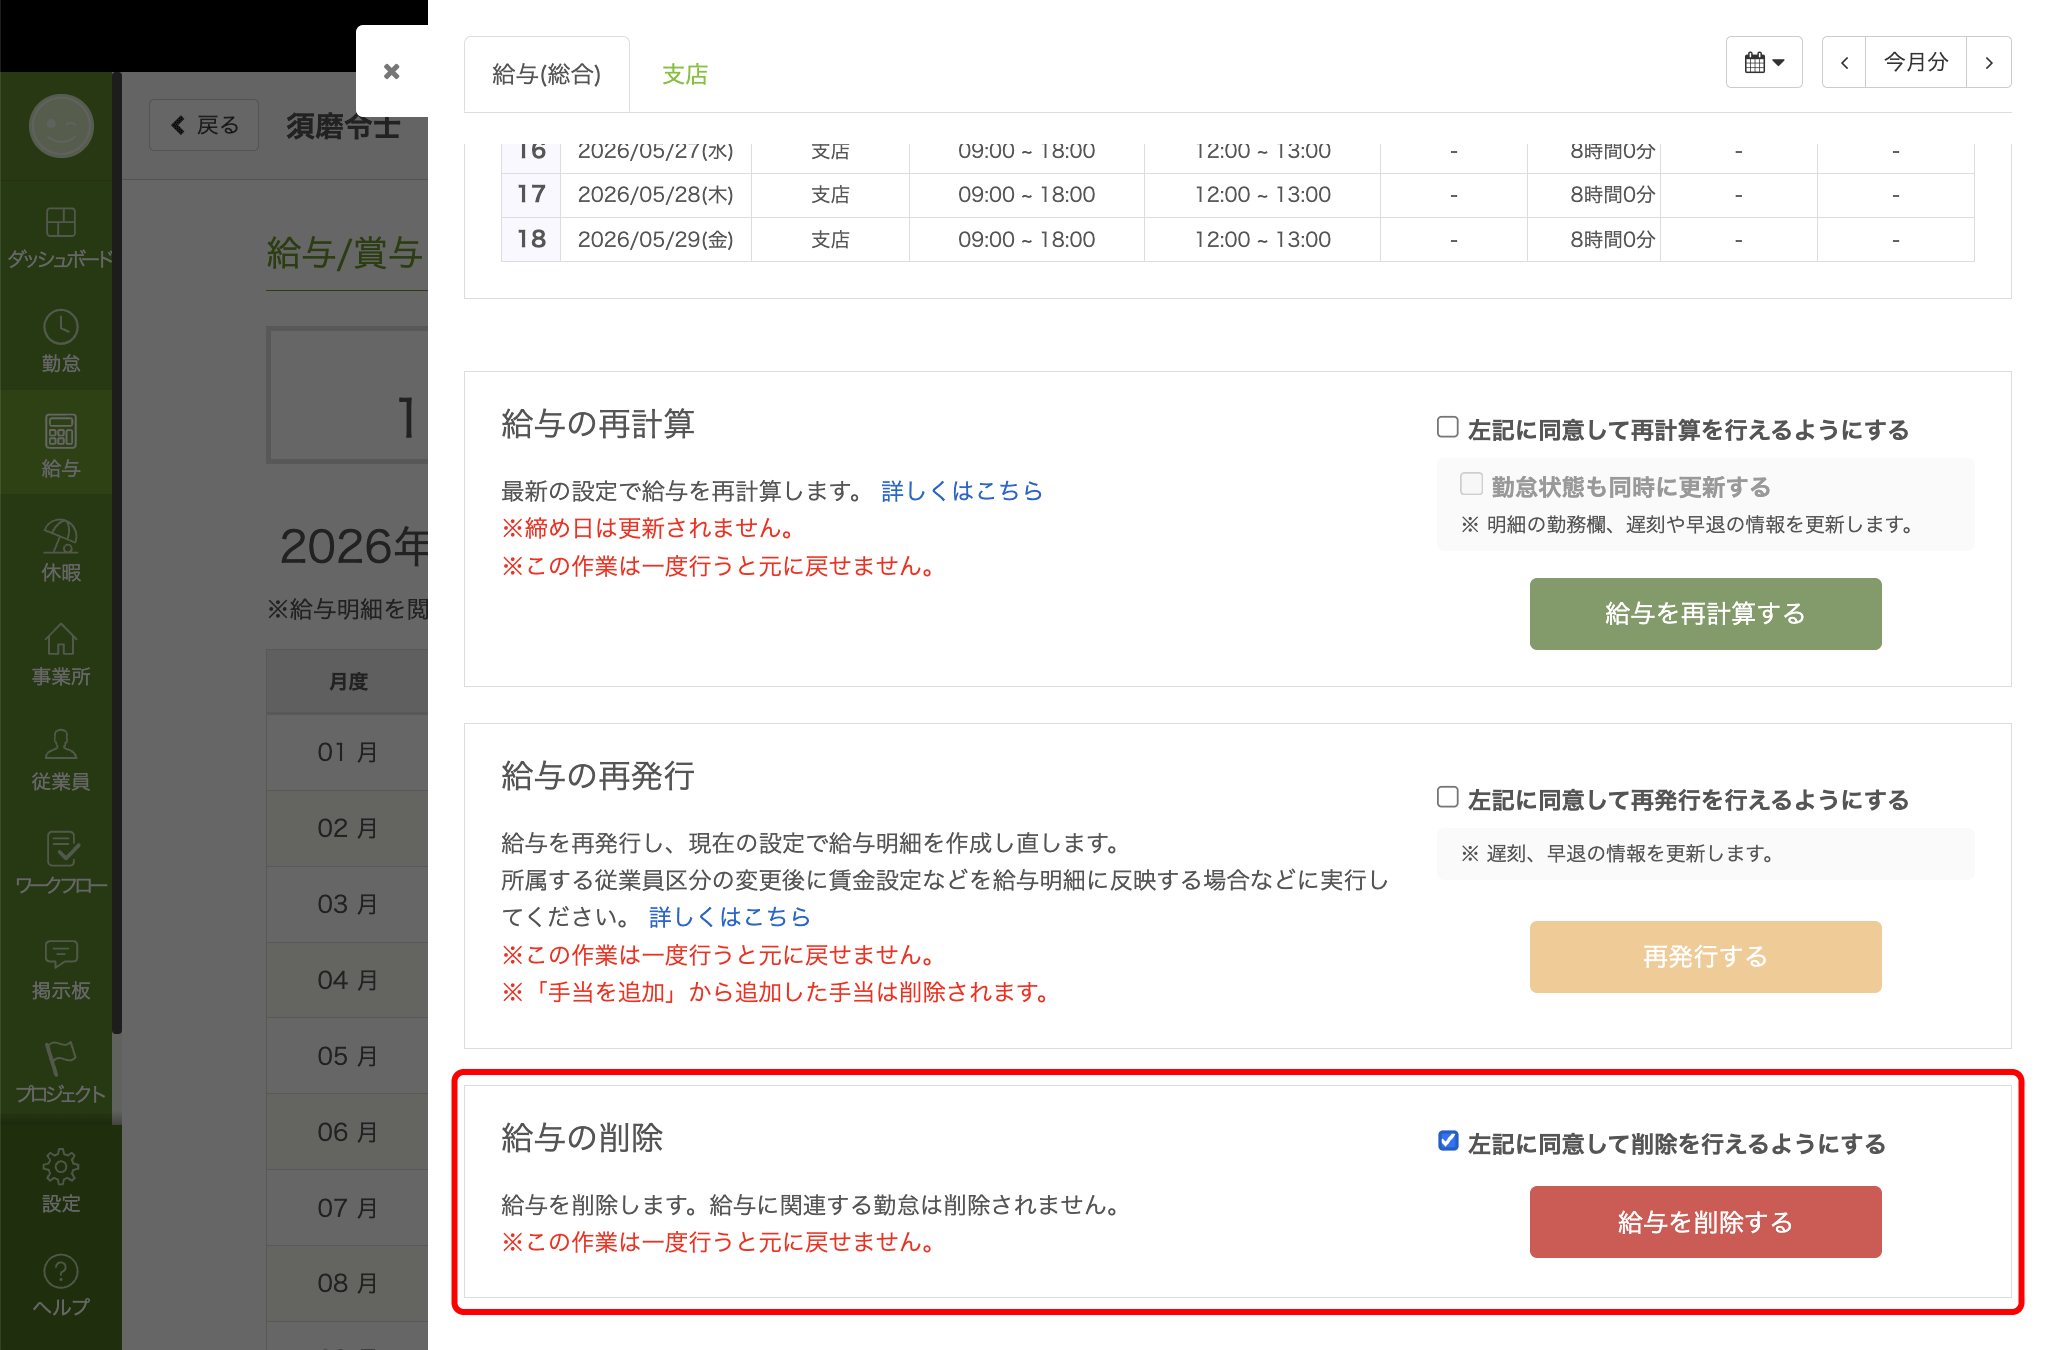Image resolution: width=2048 pixels, height=1350 pixels.
Task: Click the 給与を再計算する button
Action: click(x=1705, y=614)
